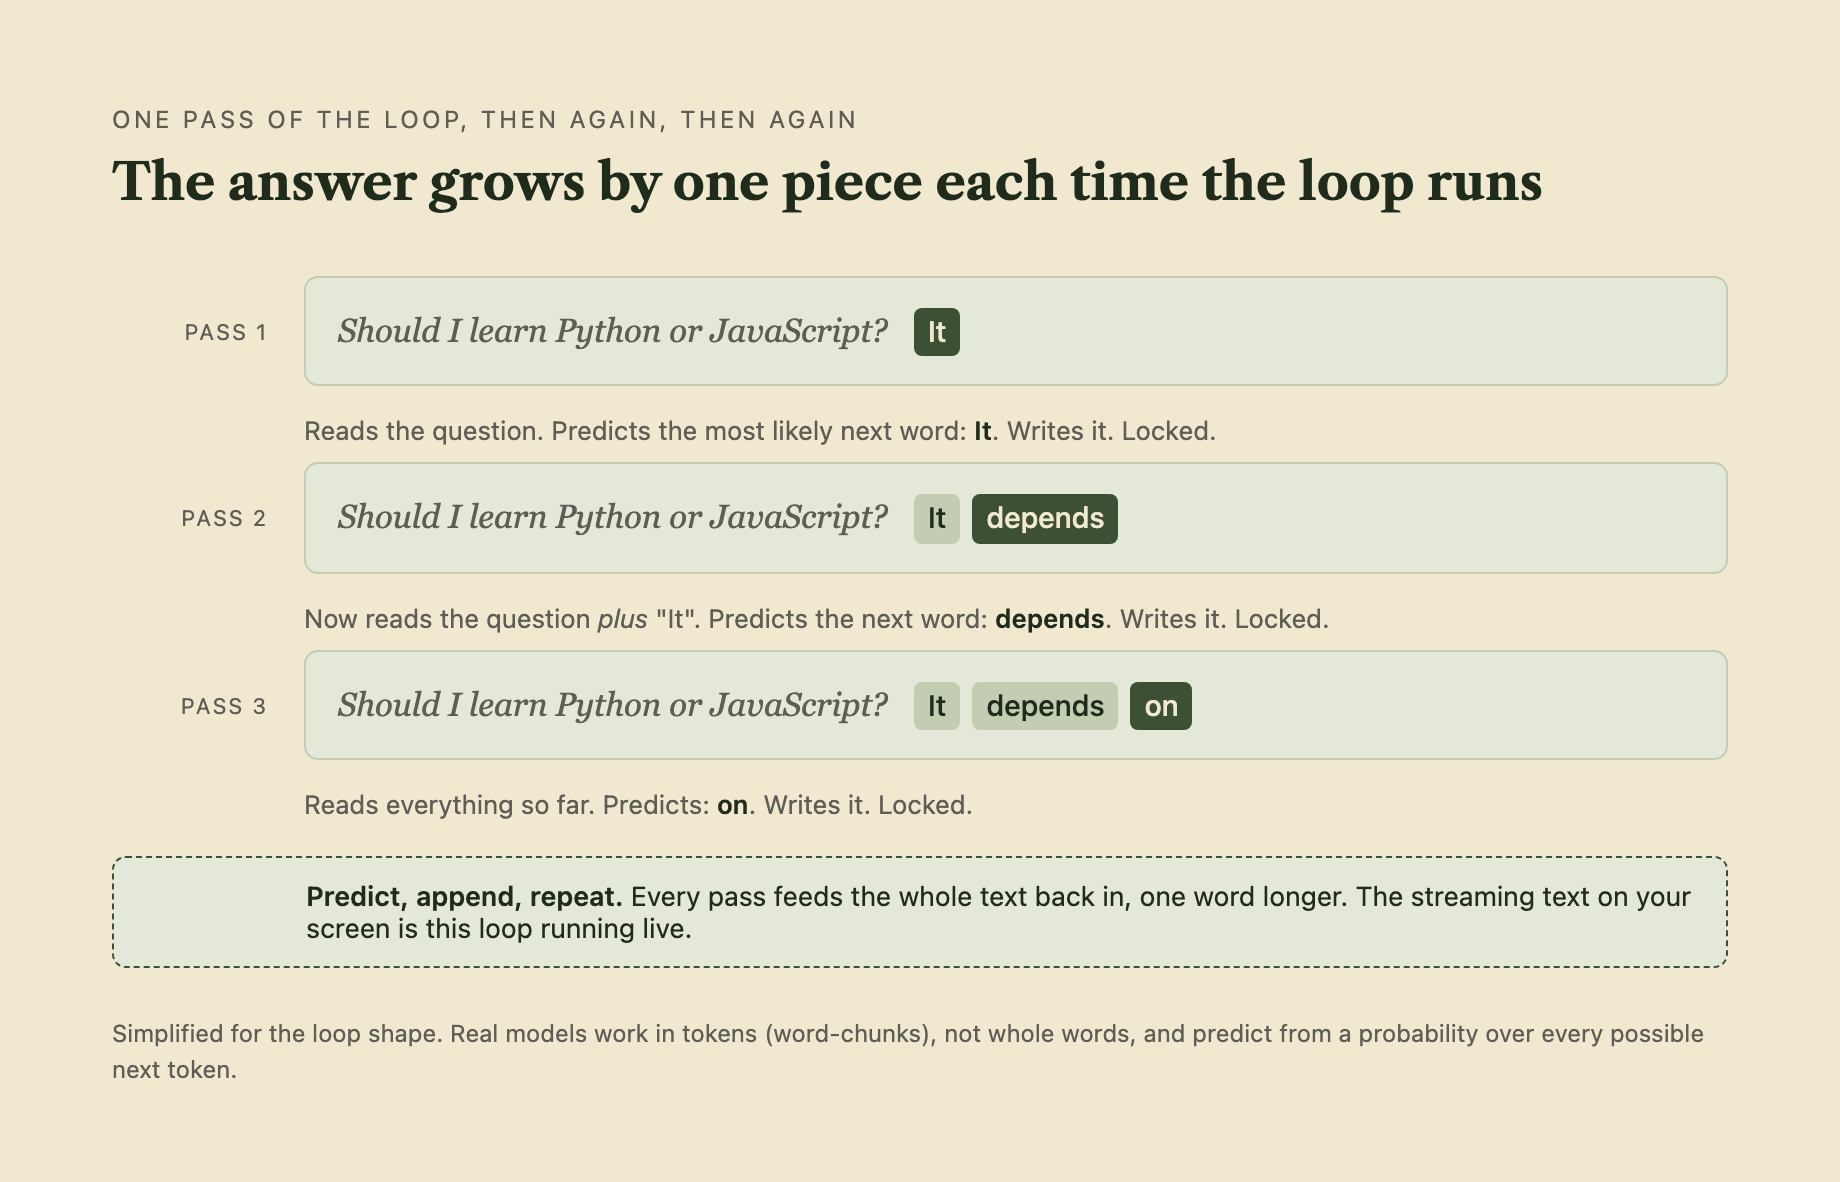This screenshot has height=1182, width=1840.
Task: Click the PASS 1 label
Action: pyautogui.click(x=226, y=333)
